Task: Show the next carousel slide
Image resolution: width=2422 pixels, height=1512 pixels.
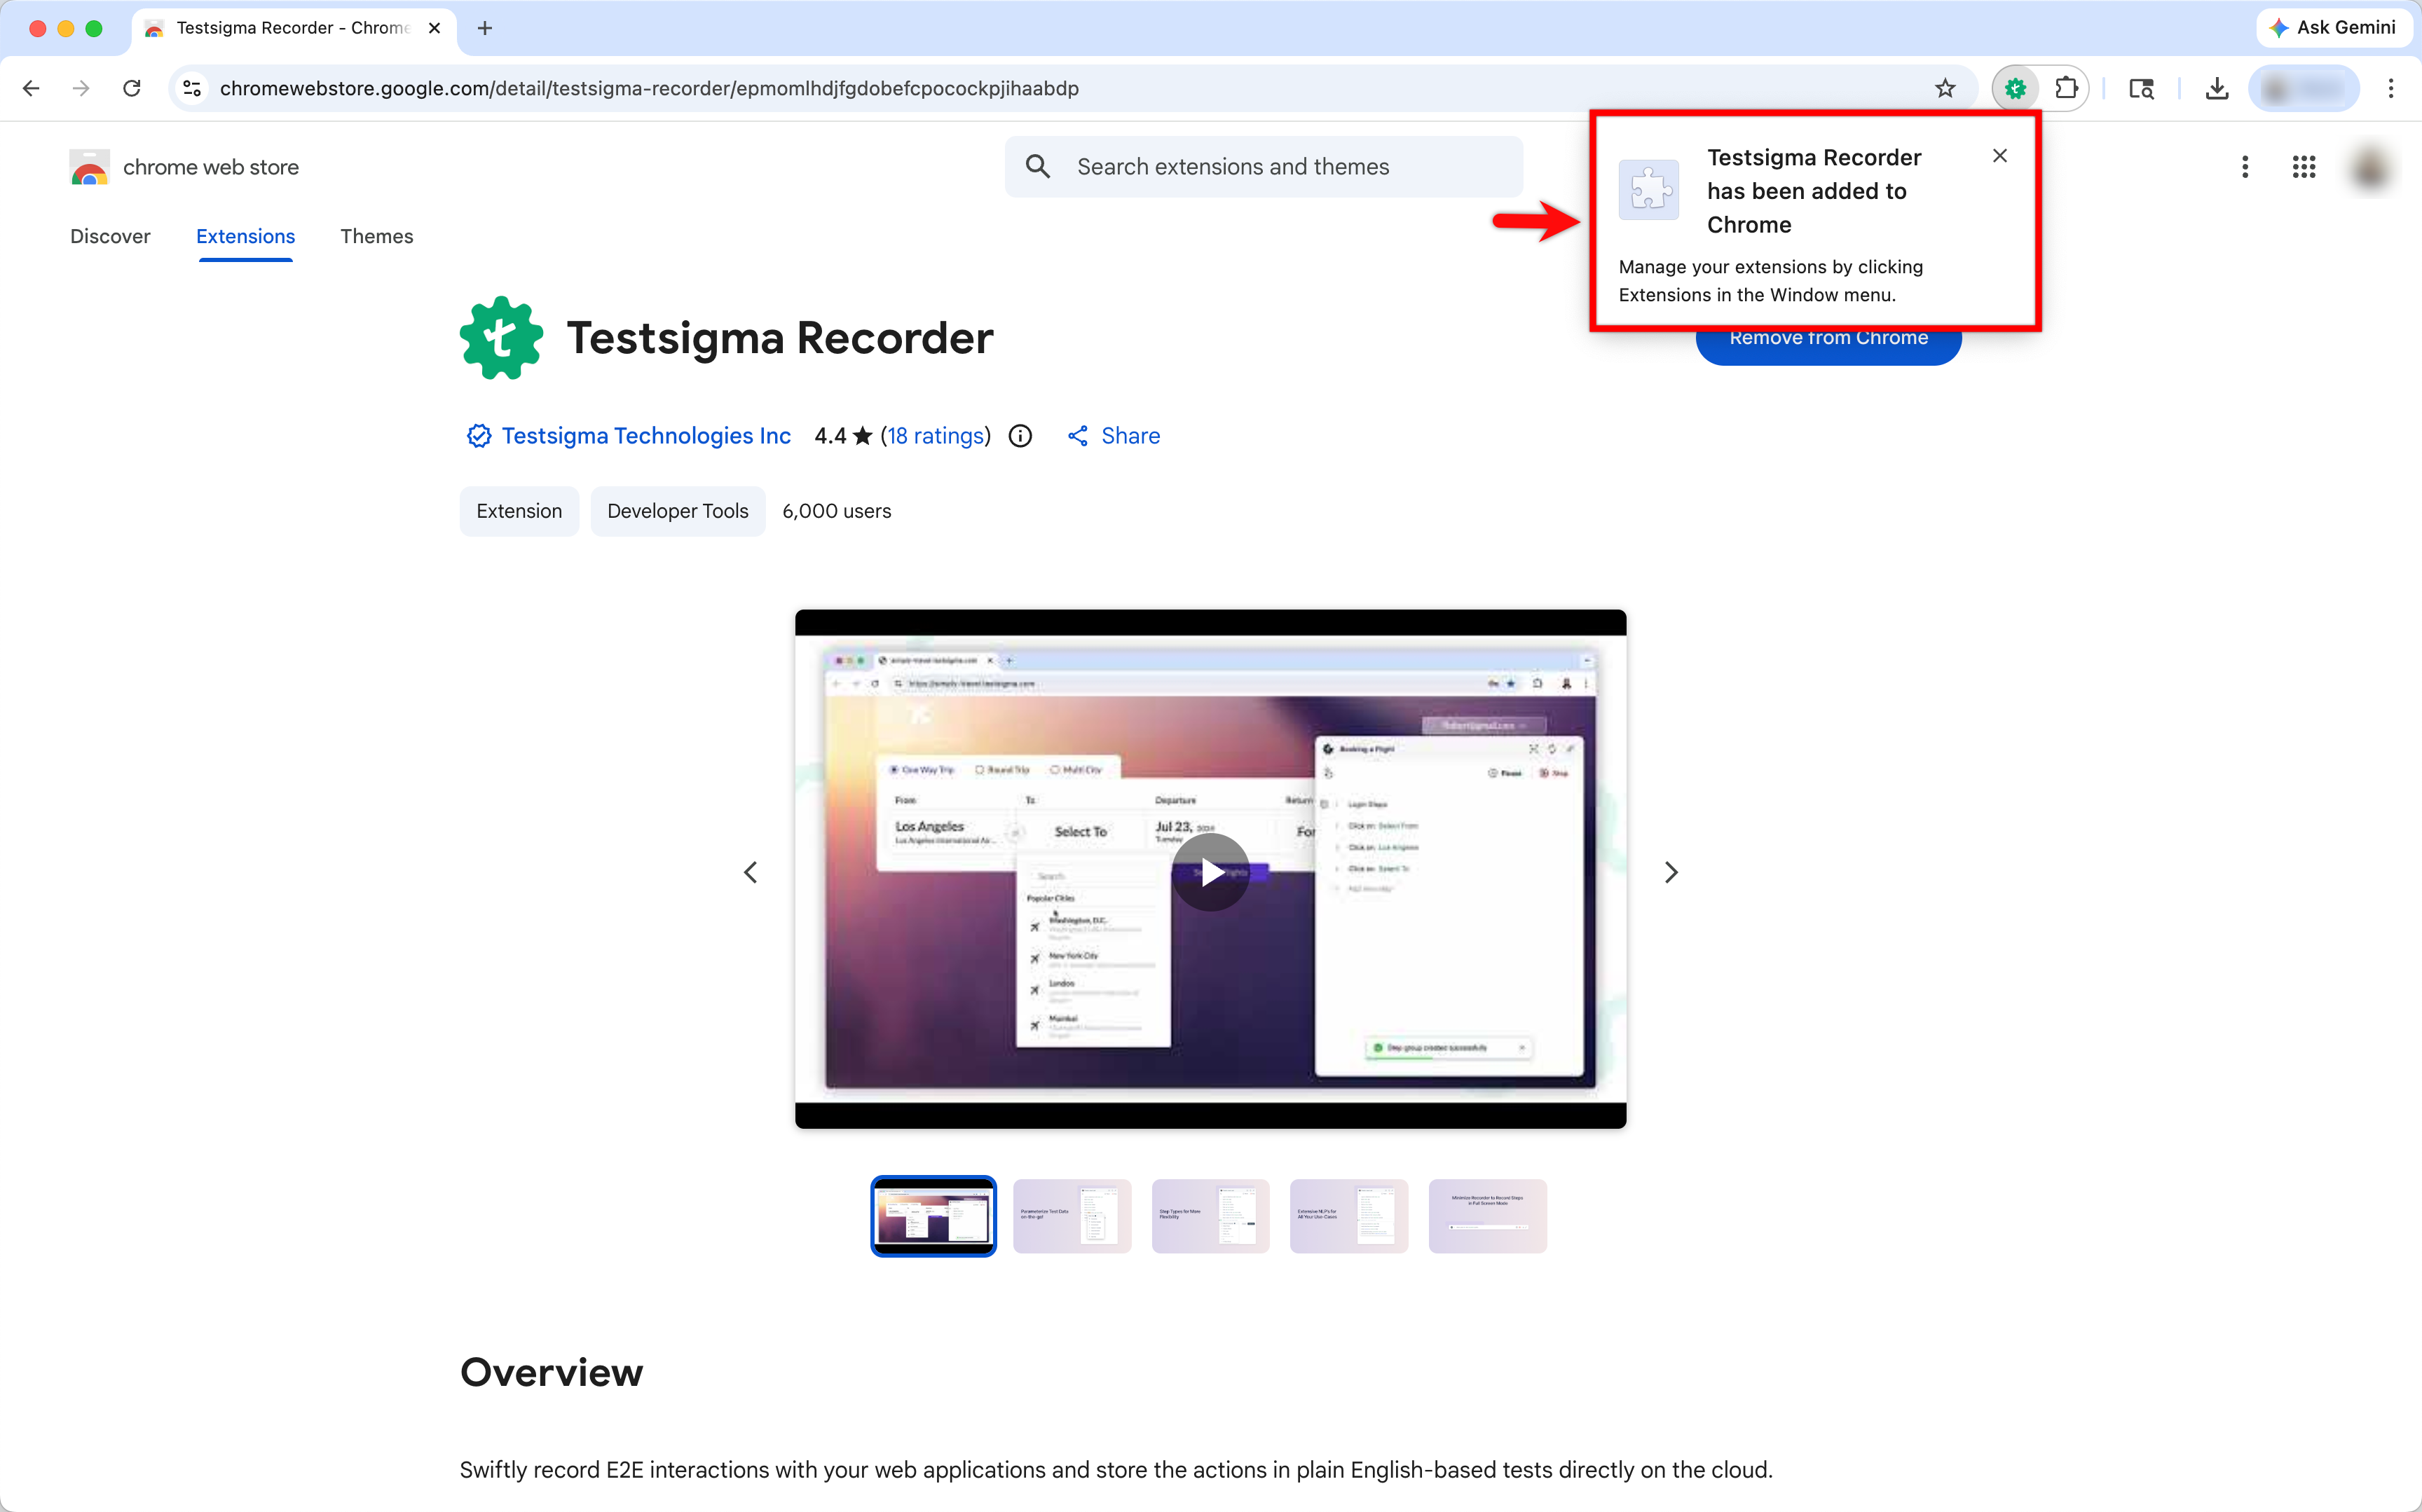Action: point(1671,872)
